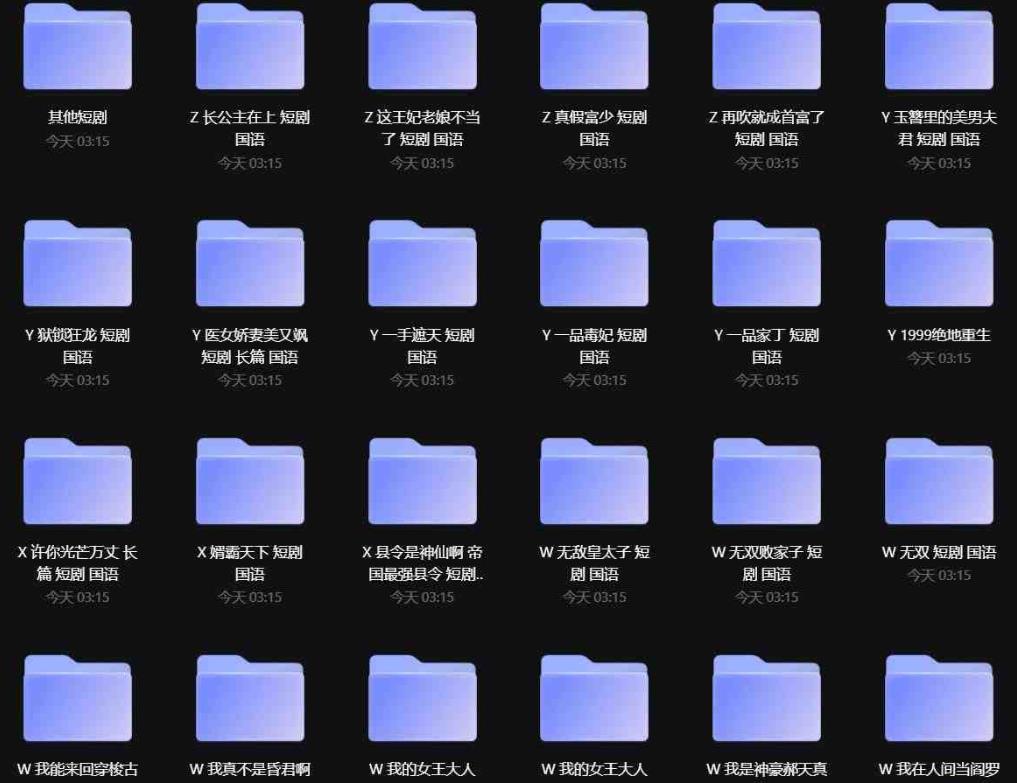Image resolution: width=1017 pixels, height=783 pixels.
Task: Click the X 许你光芒万丈 folder name label
Action: pos(77,563)
